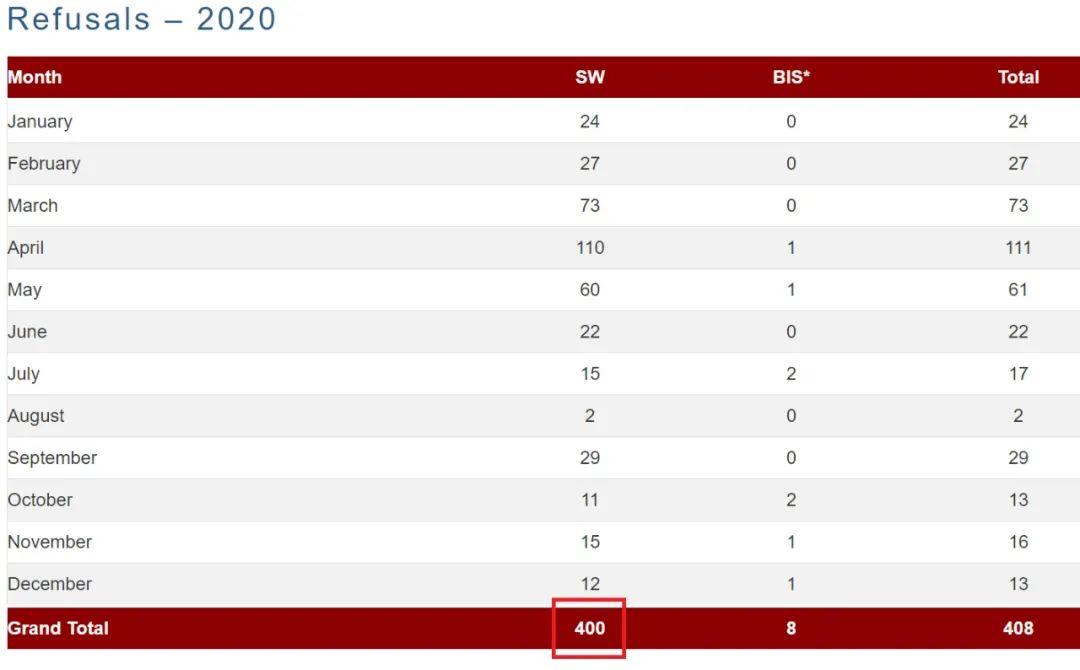Select the February row label

pyautogui.click(x=44, y=163)
